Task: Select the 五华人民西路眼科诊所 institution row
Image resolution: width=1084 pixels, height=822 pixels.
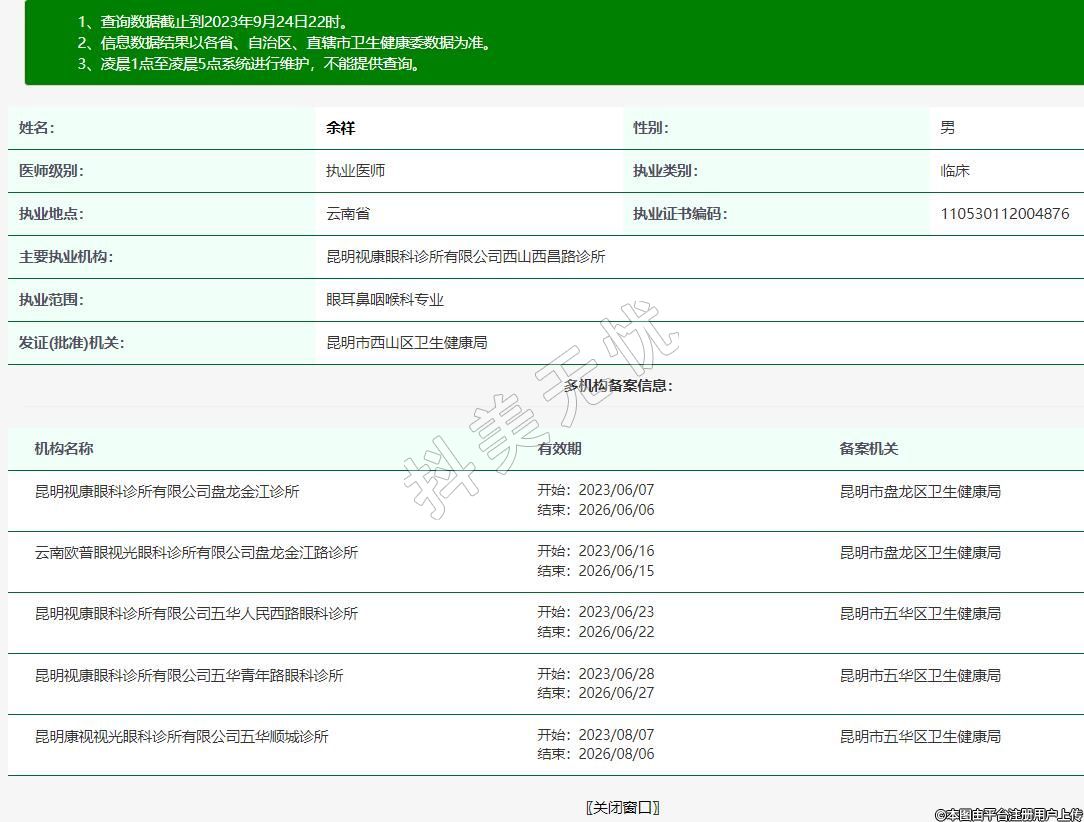Action: click(196, 614)
